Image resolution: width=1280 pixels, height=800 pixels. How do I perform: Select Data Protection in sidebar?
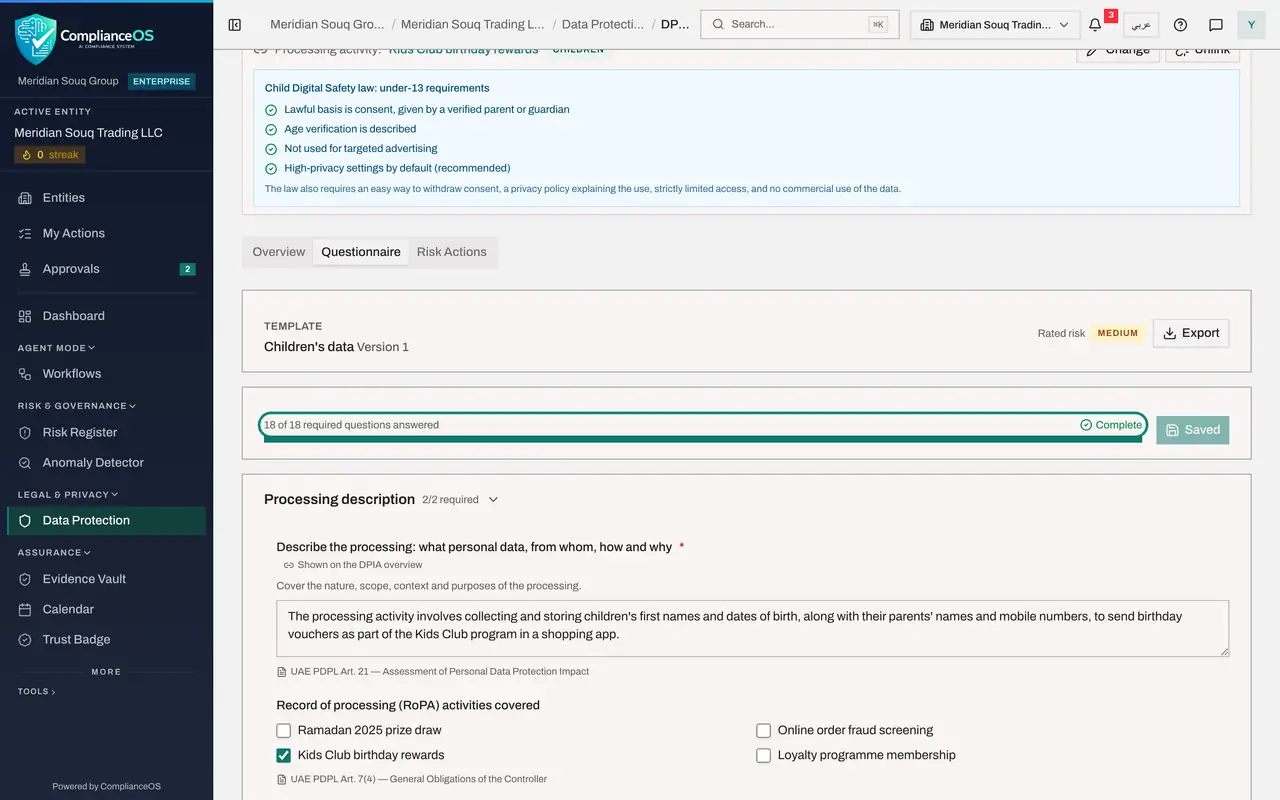pos(106,520)
